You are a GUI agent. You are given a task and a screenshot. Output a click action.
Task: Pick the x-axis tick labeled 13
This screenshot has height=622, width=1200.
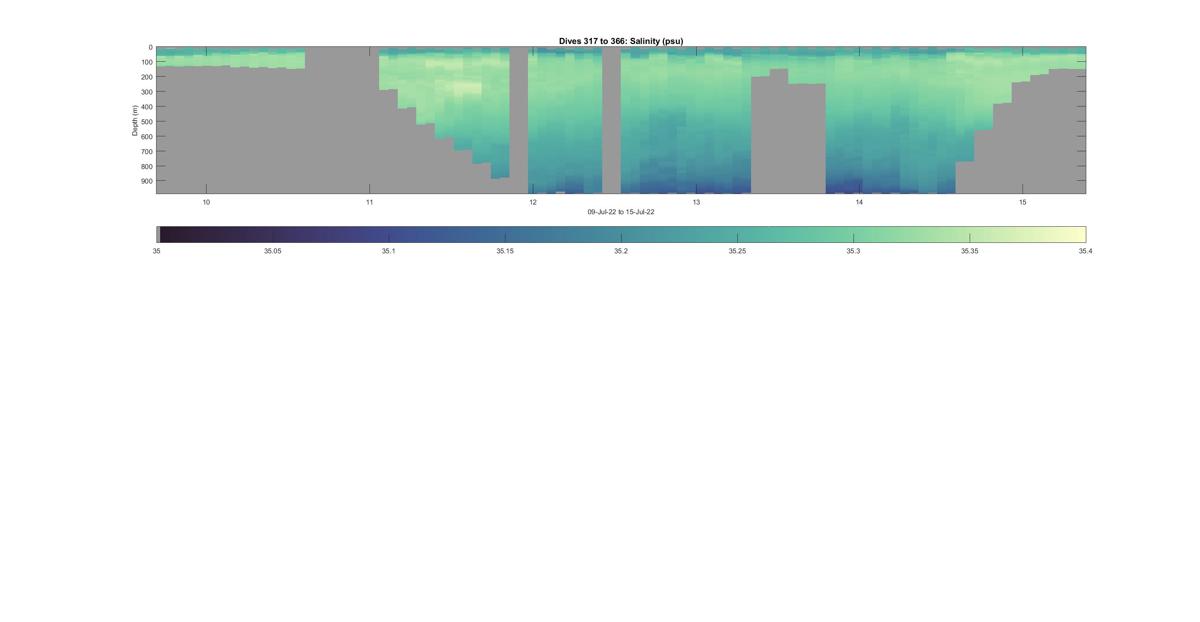click(x=696, y=202)
